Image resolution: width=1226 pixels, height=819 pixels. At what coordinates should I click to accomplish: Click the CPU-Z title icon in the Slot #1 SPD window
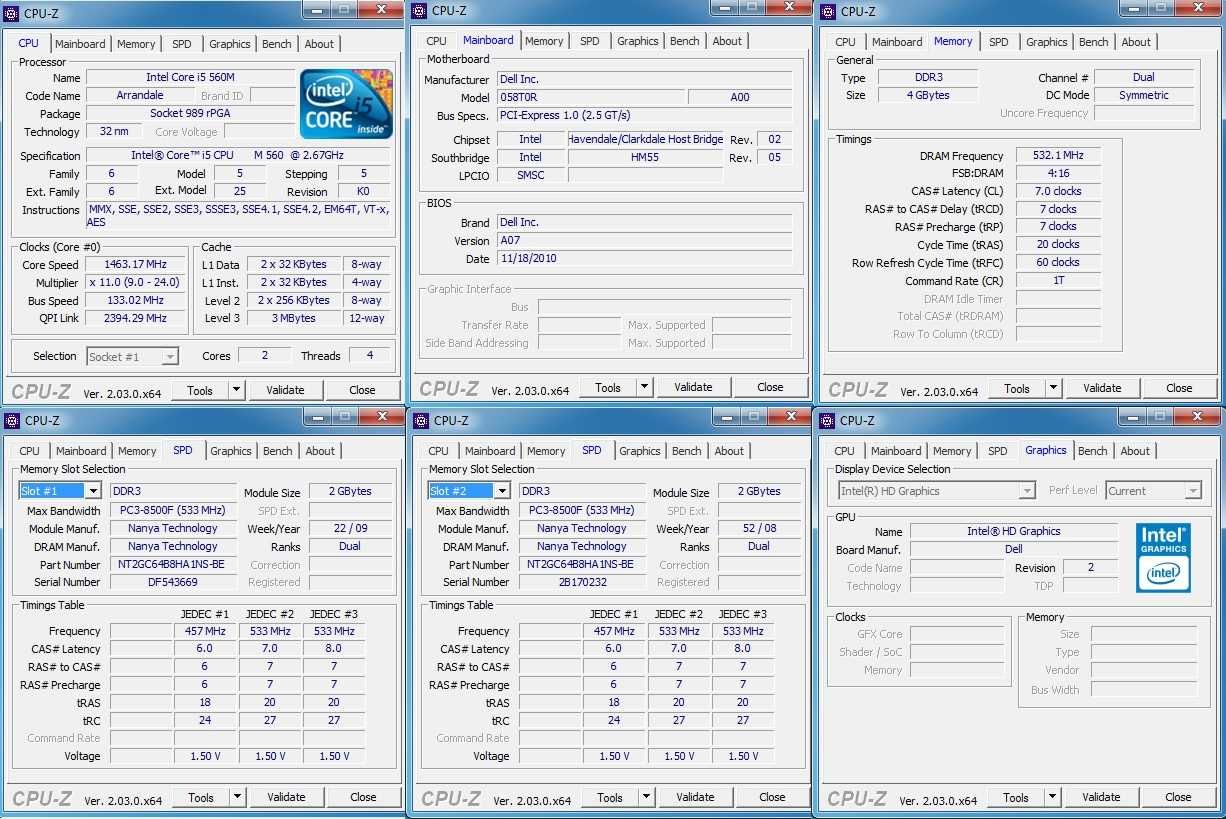pyautogui.click(x=12, y=420)
